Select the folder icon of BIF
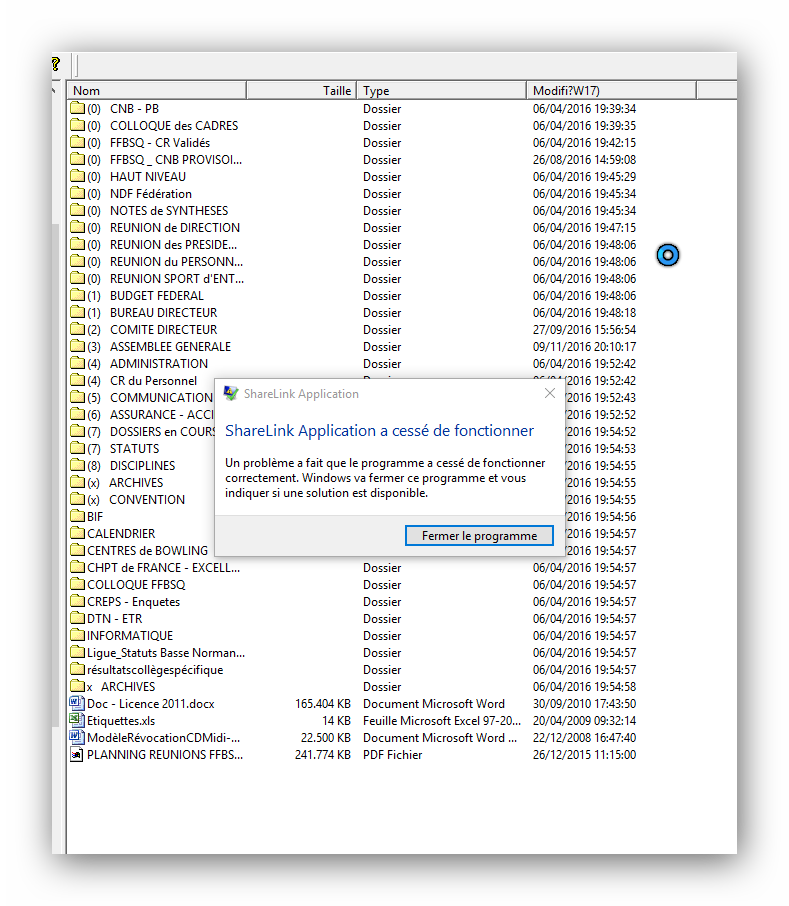The width and height of the screenshot is (789, 906). [x=77, y=516]
